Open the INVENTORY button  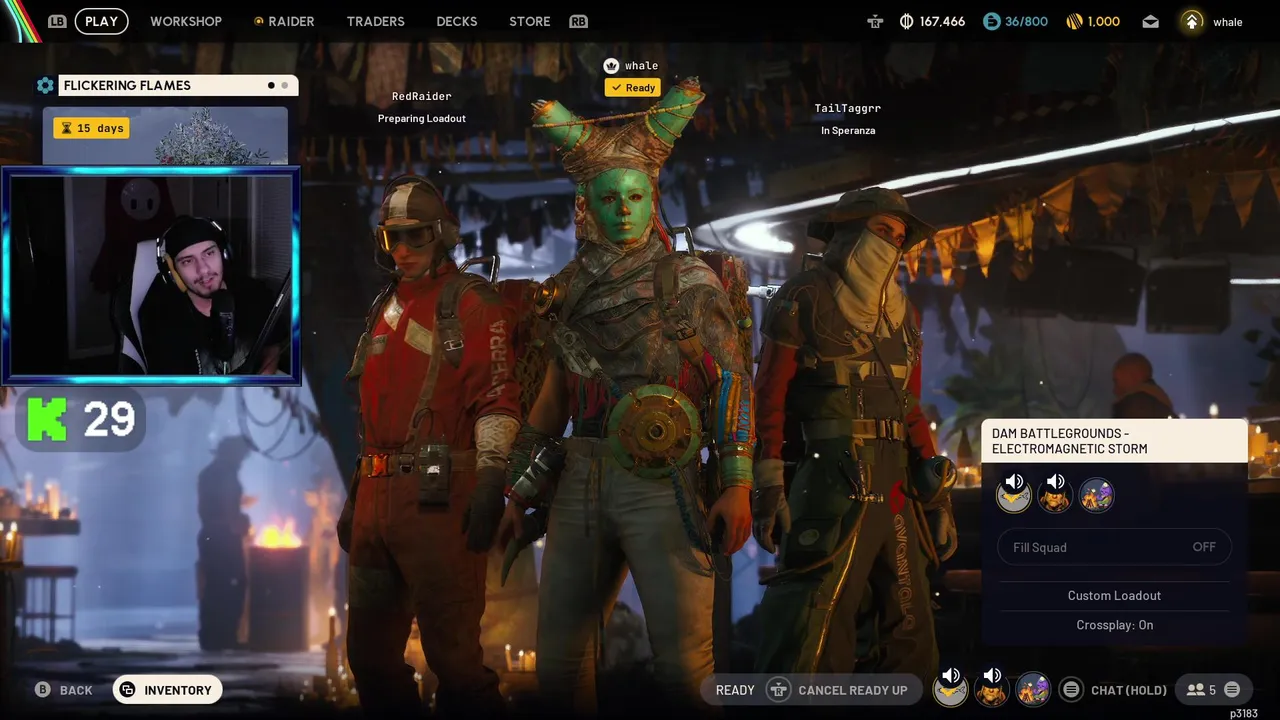coord(167,690)
